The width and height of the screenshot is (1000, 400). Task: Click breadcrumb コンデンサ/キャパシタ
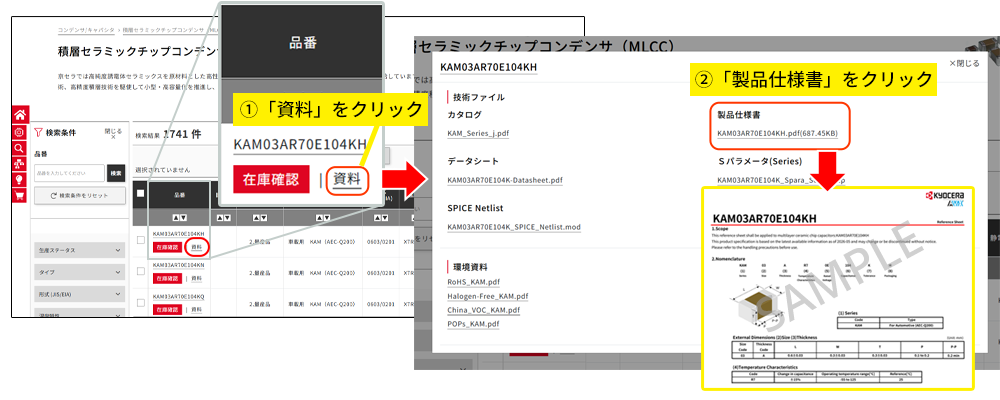(x=86, y=30)
